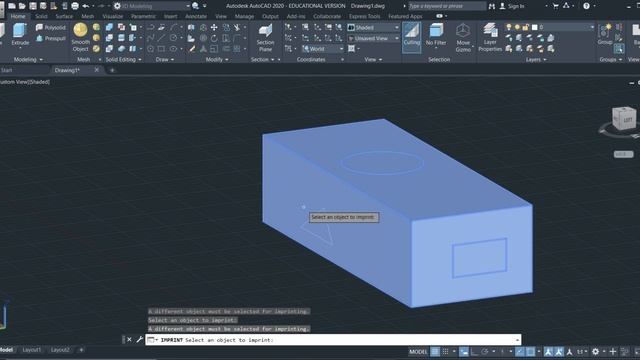This screenshot has height=360, width=640.
Task: Expand the Modeling panel
Action: (x=28, y=60)
